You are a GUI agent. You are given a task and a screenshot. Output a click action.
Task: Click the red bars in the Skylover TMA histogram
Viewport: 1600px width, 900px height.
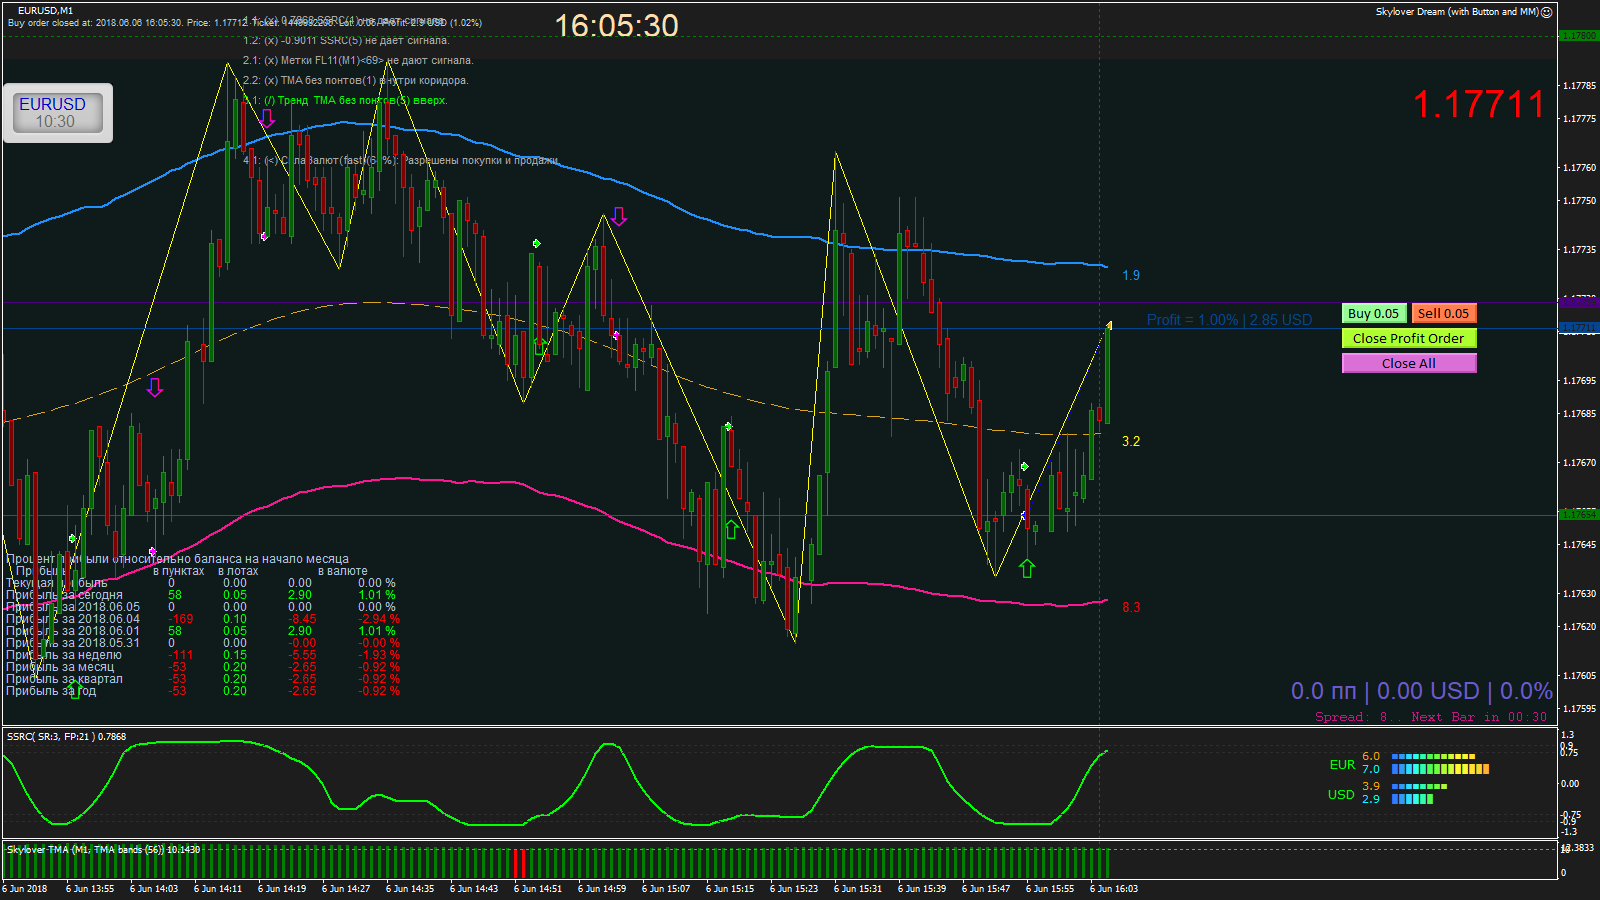point(519,863)
